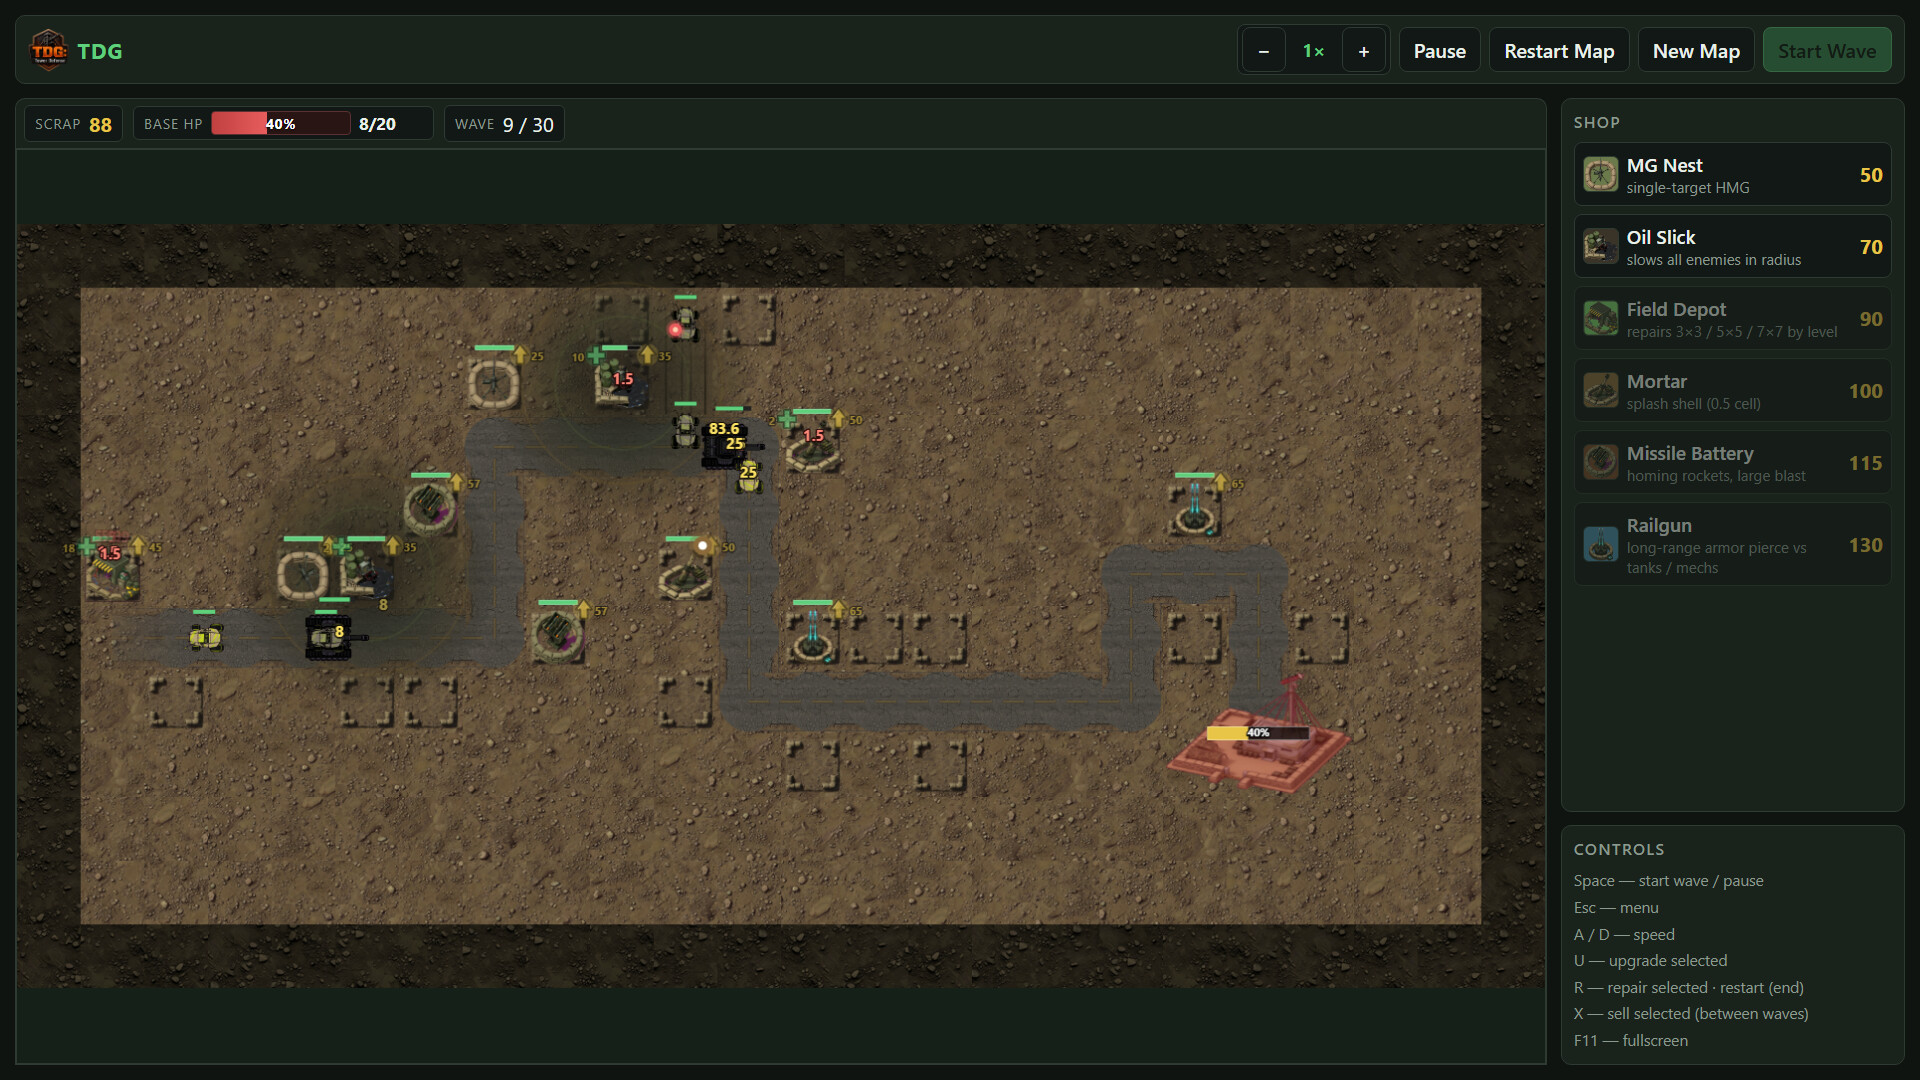Select the mortar tower labeled 50 center
The width and height of the screenshot is (1920, 1080).
point(686,575)
